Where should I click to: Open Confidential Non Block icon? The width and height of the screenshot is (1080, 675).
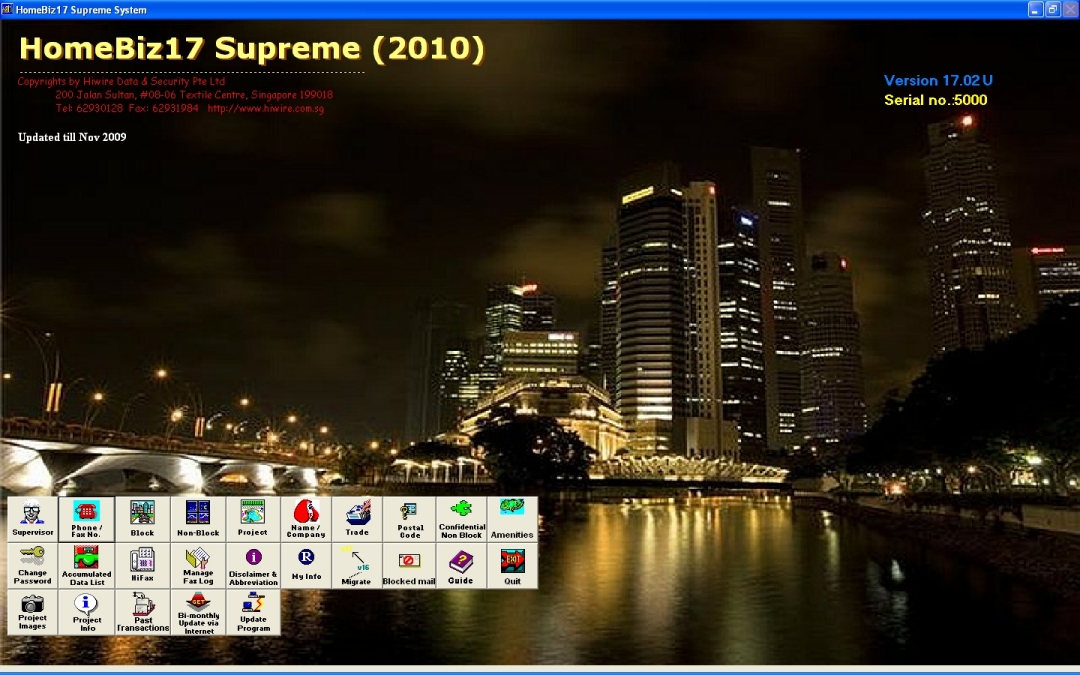461,519
